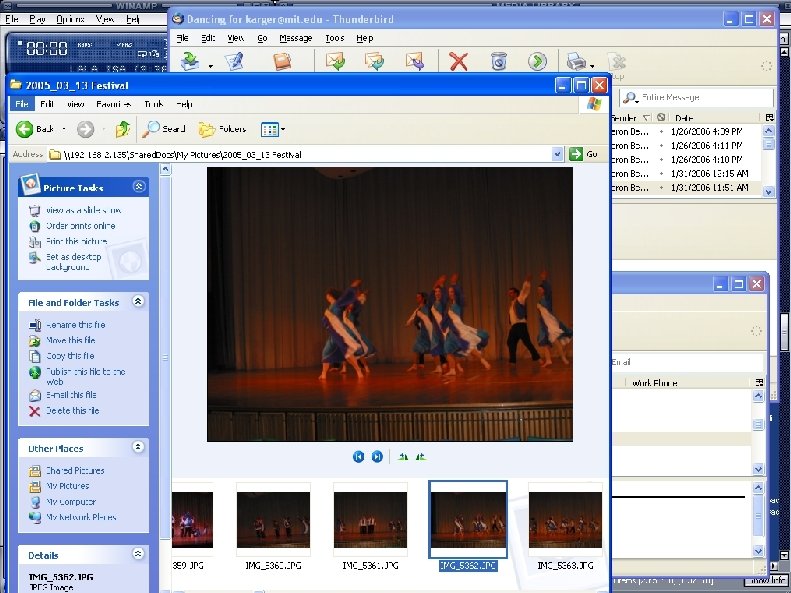
Task: Click 'Delete this file' link
Action: [71, 411]
